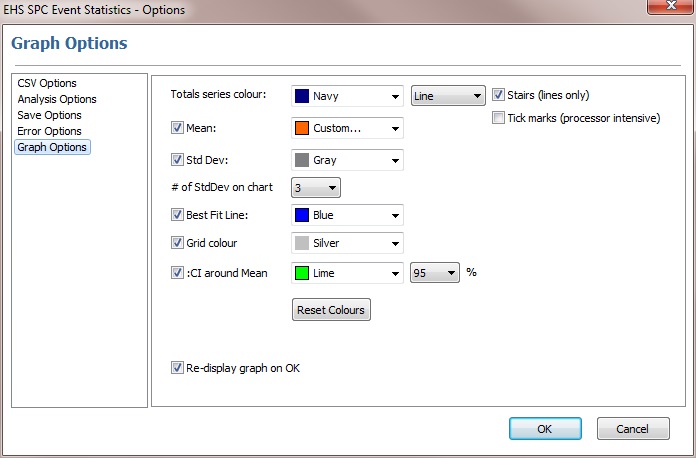696x458 pixels.
Task: Expand the number of StdDev dropdown
Action: tap(316, 187)
